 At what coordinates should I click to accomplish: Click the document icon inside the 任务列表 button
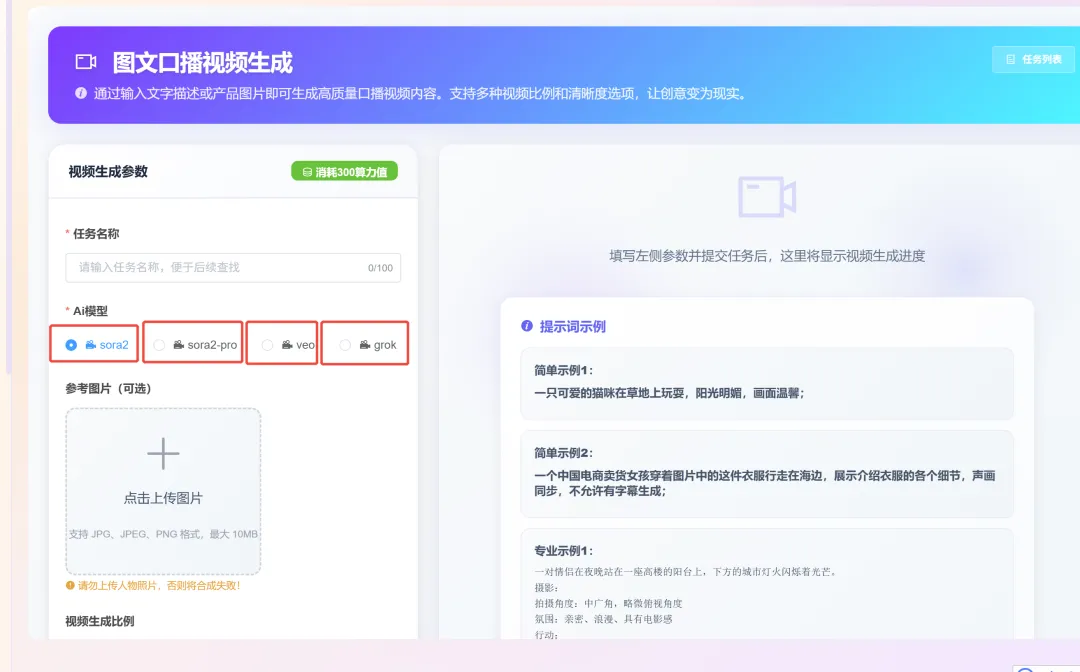pyautogui.click(x=1010, y=59)
